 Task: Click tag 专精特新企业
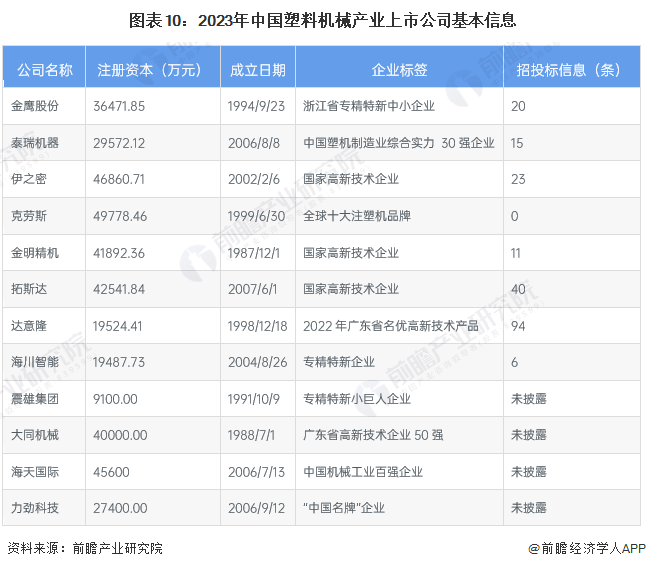click(x=339, y=362)
